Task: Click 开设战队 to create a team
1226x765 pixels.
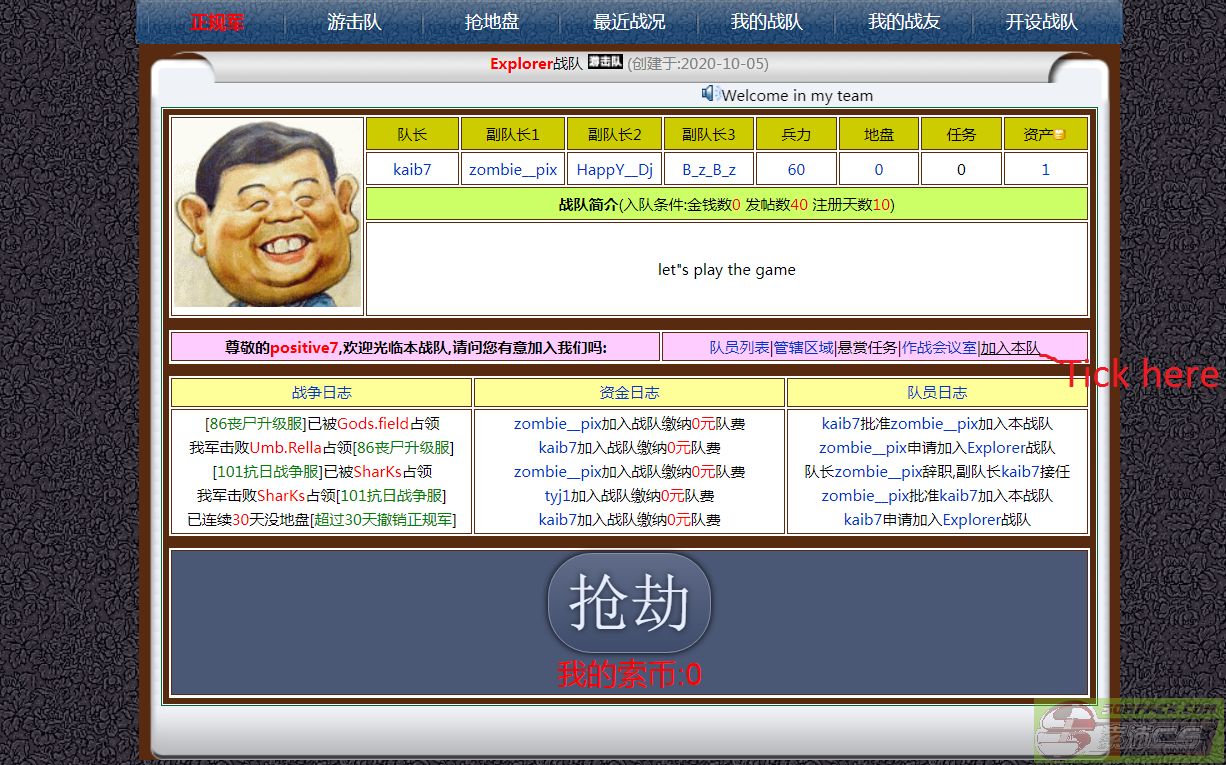Action: 1042,22
